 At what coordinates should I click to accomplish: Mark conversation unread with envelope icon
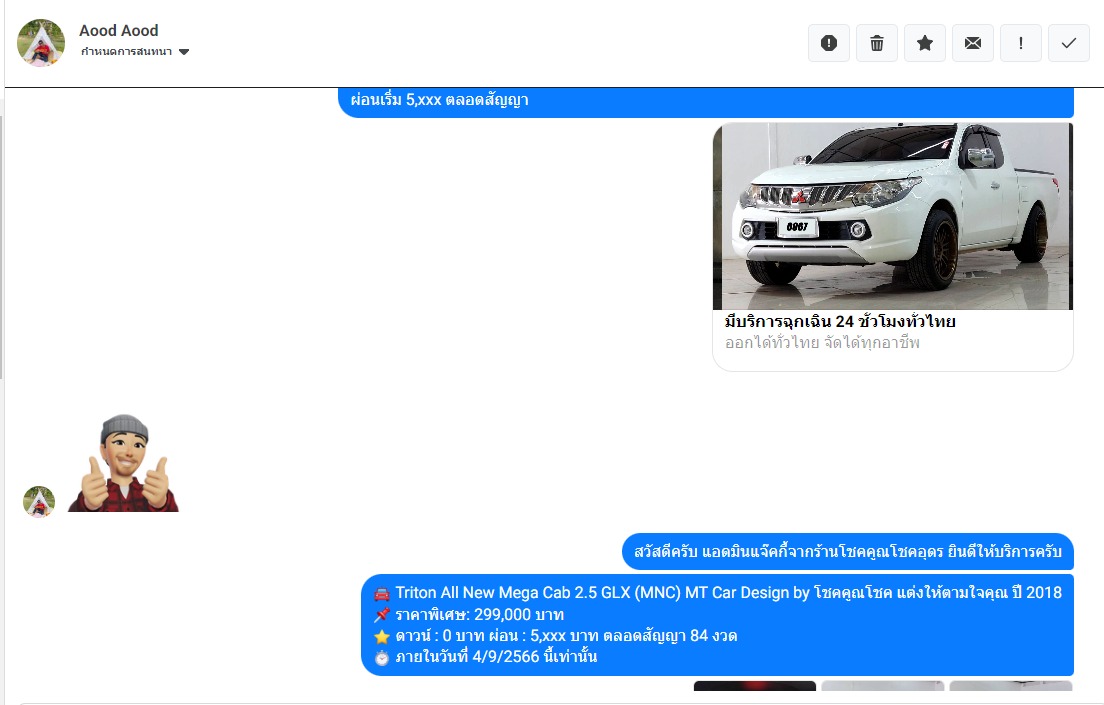click(x=972, y=43)
